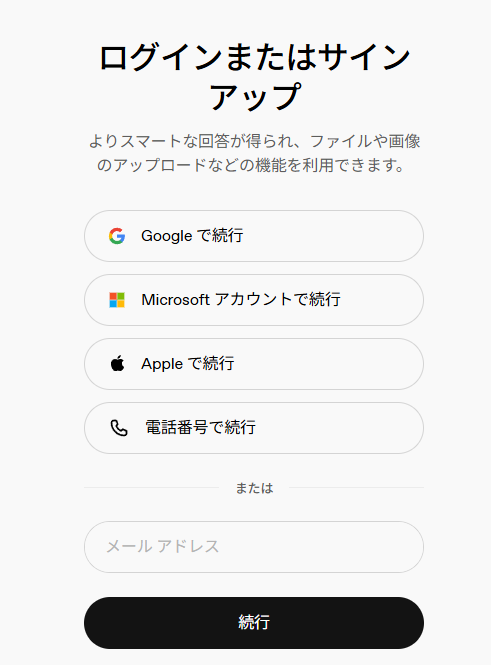Click the subtitle line starting 'よりスマートな回答'

pyautogui.click(x=254, y=141)
